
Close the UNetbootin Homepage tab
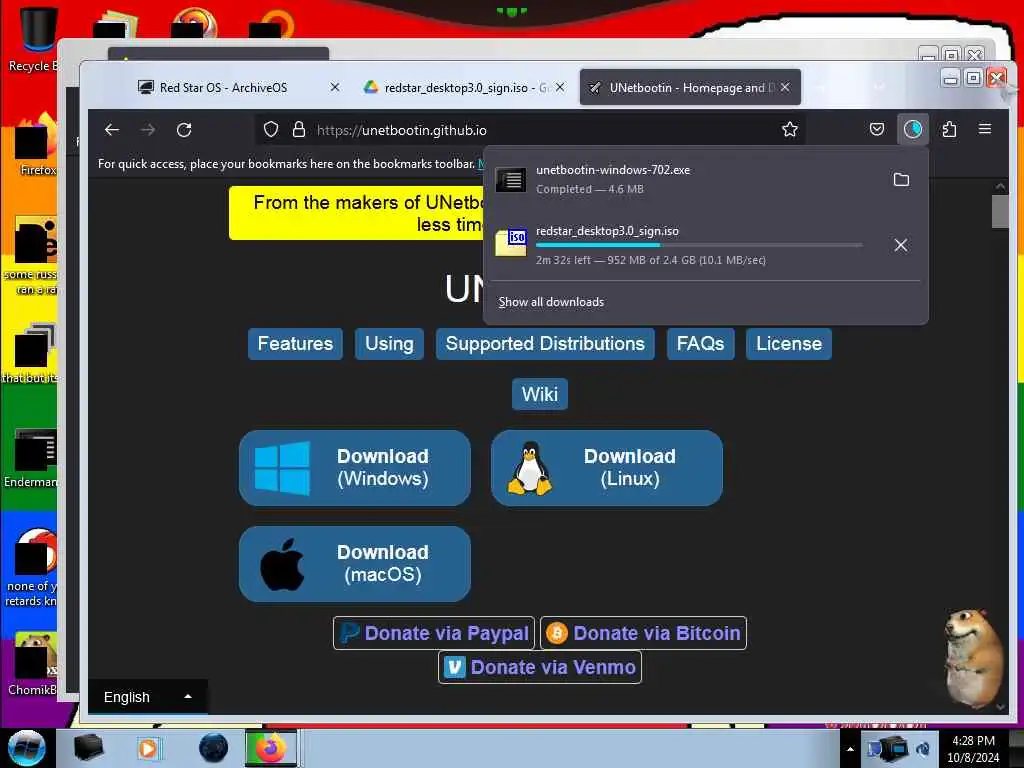785,87
